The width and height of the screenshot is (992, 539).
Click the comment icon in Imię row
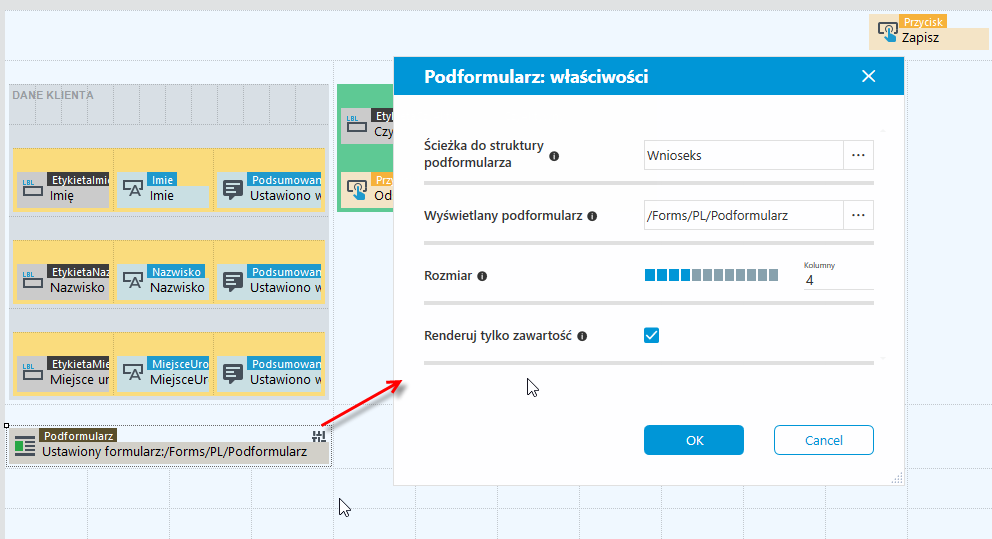click(x=233, y=189)
